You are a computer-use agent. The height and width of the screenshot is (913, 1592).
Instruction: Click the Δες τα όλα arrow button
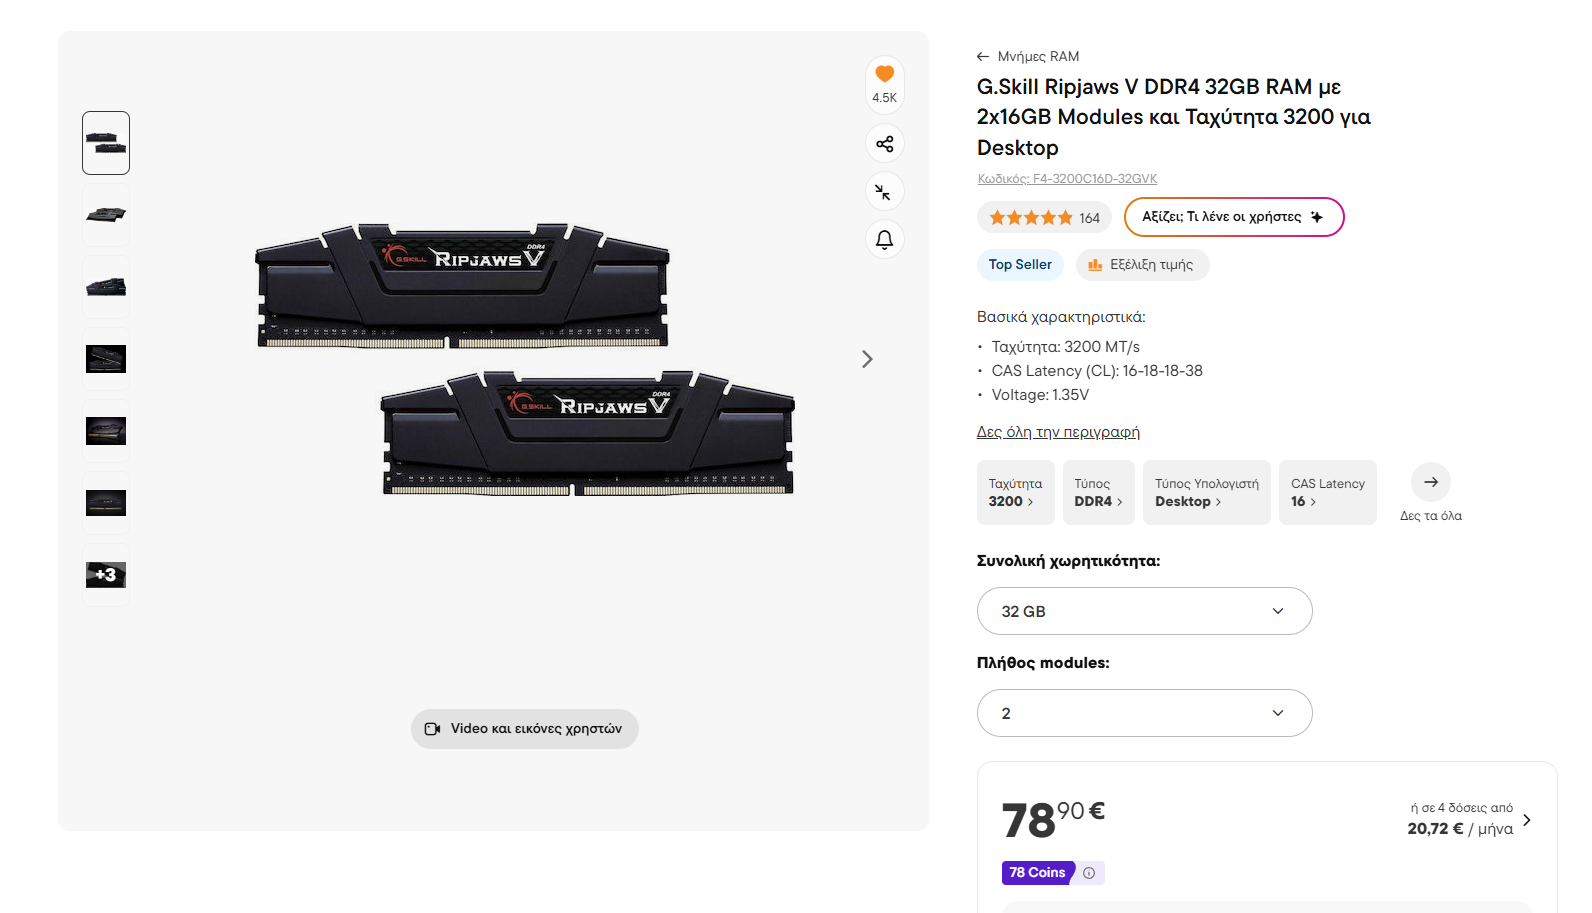click(1431, 482)
